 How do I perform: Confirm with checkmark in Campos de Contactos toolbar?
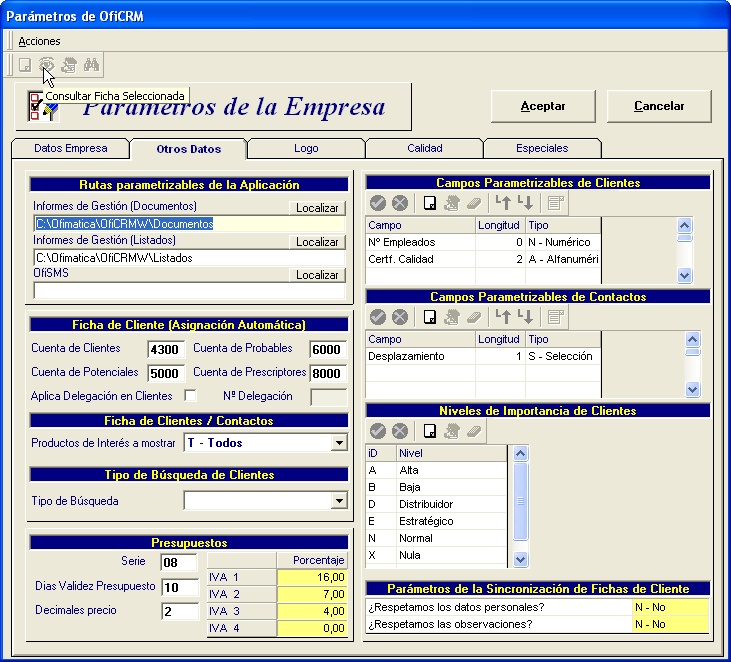tap(378, 317)
